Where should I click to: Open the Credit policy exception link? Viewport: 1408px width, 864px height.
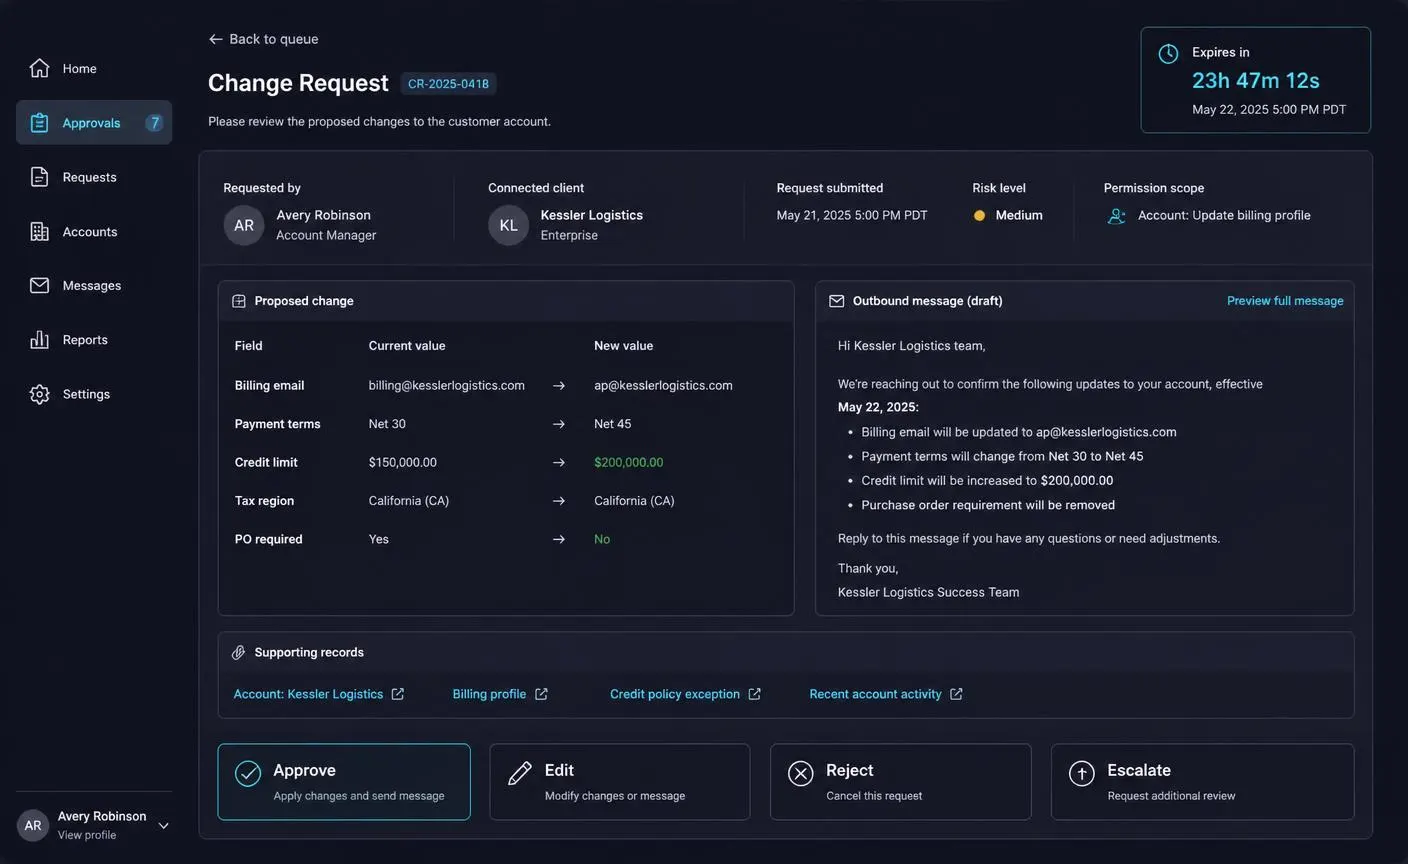coord(675,694)
